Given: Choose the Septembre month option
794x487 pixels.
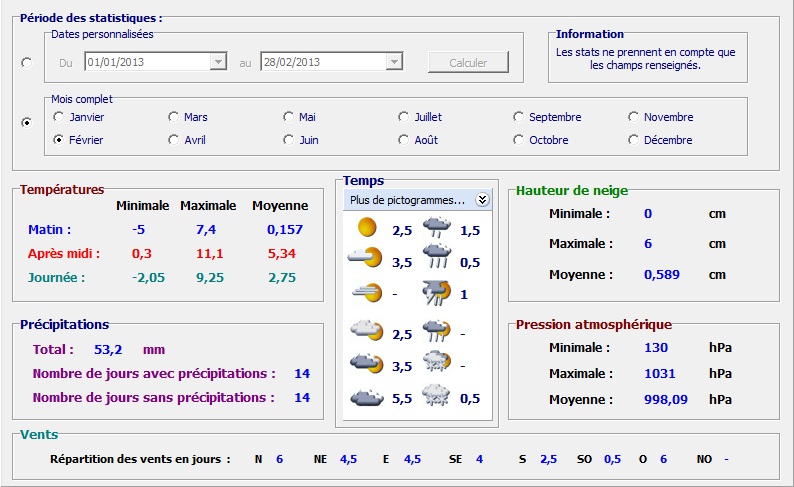Looking at the screenshot, I should click(x=519, y=117).
